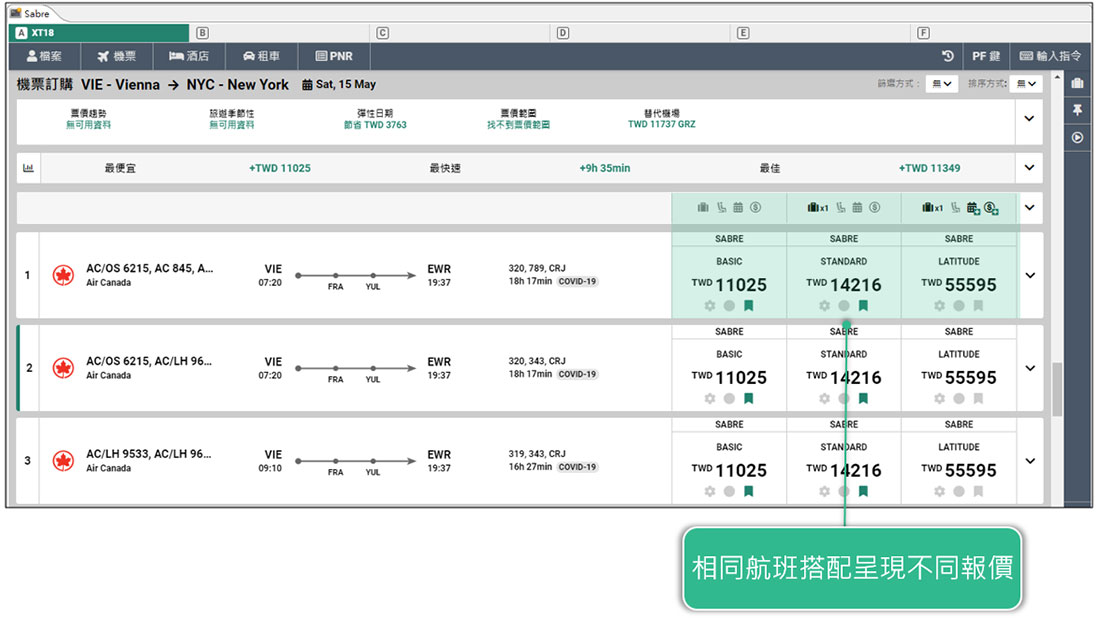Screen dimensions: 1100x620
Task: Click the 輸入指令 button
Action: click(x=1050, y=56)
